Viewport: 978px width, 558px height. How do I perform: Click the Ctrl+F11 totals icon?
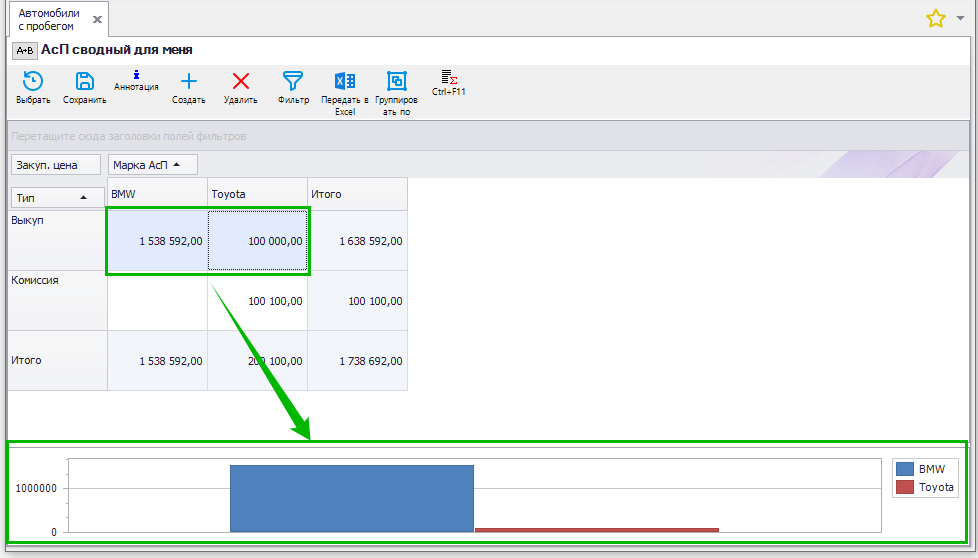449,78
